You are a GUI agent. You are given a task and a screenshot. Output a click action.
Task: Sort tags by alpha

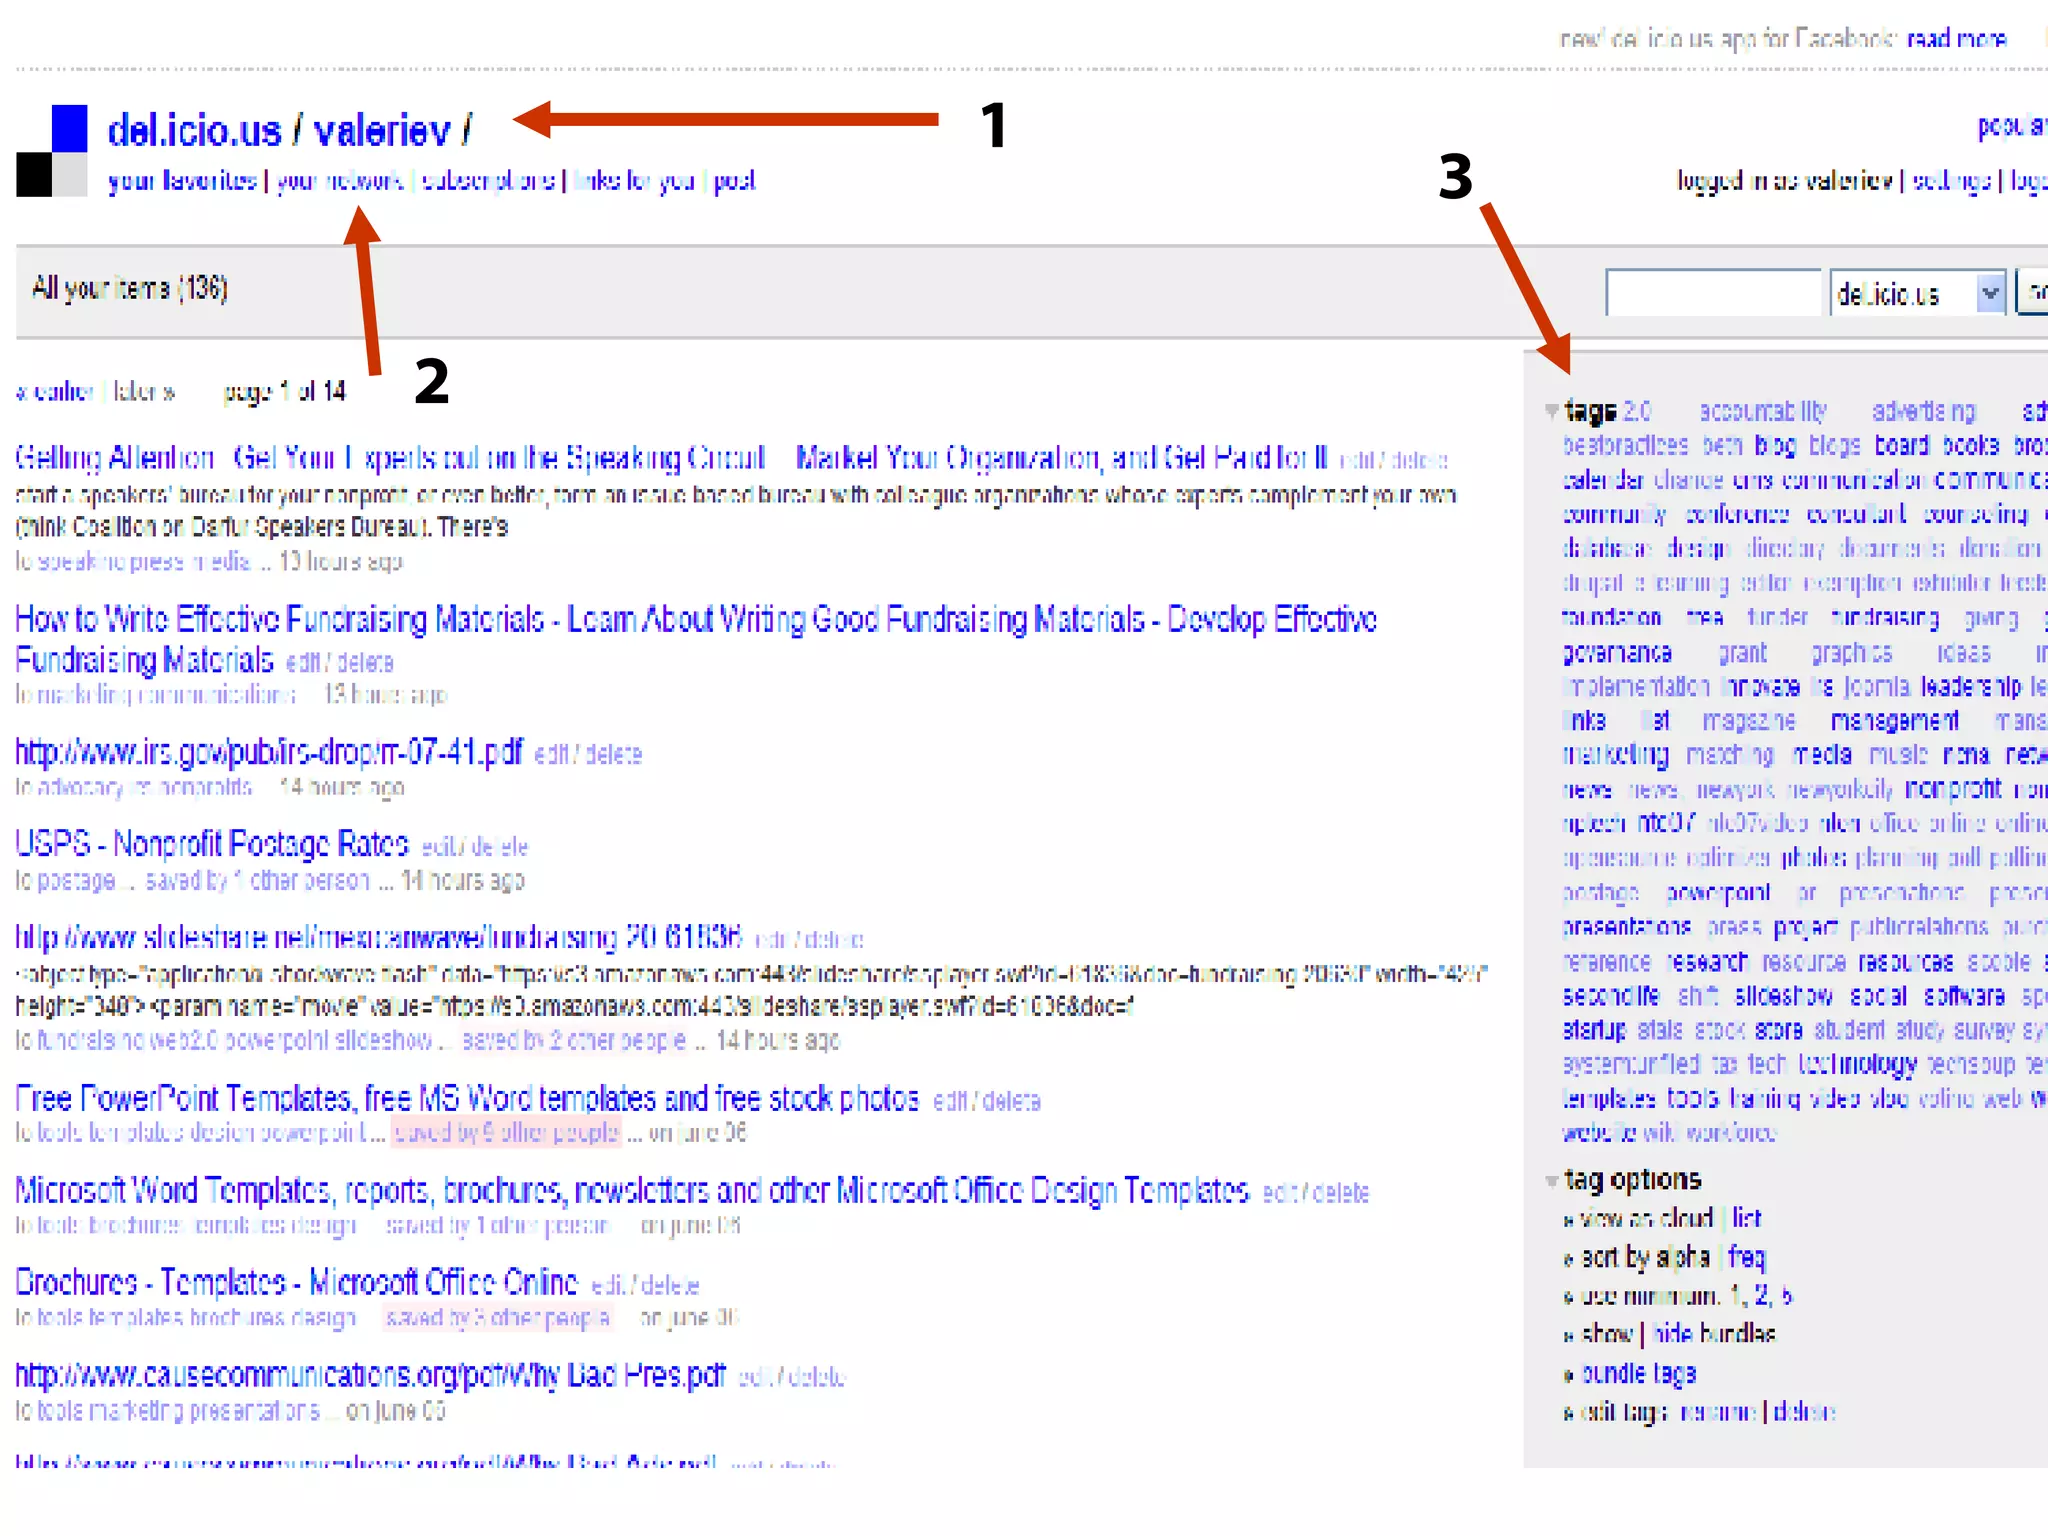(x=1682, y=1257)
